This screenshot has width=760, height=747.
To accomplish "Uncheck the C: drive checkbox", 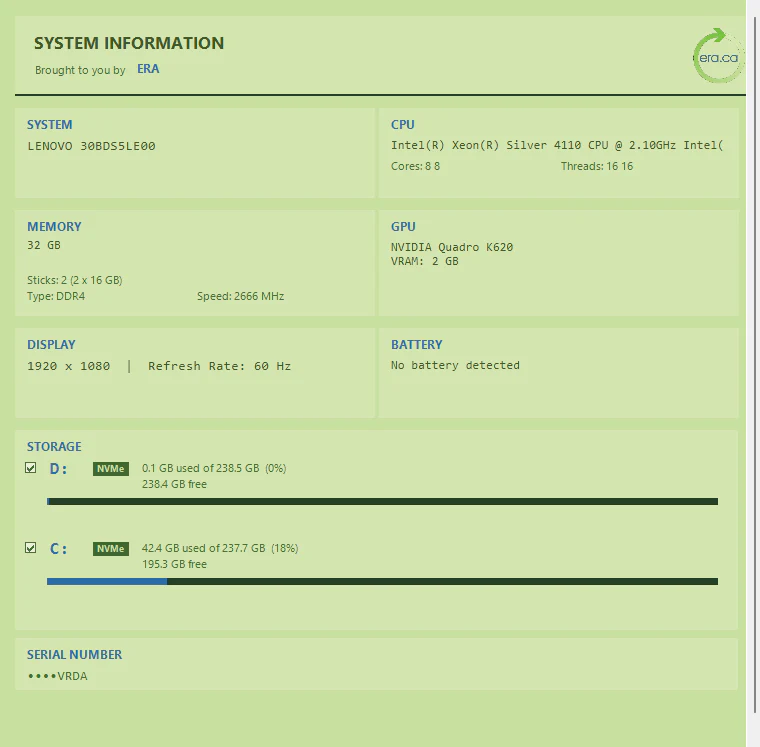I will (x=31, y=548).
